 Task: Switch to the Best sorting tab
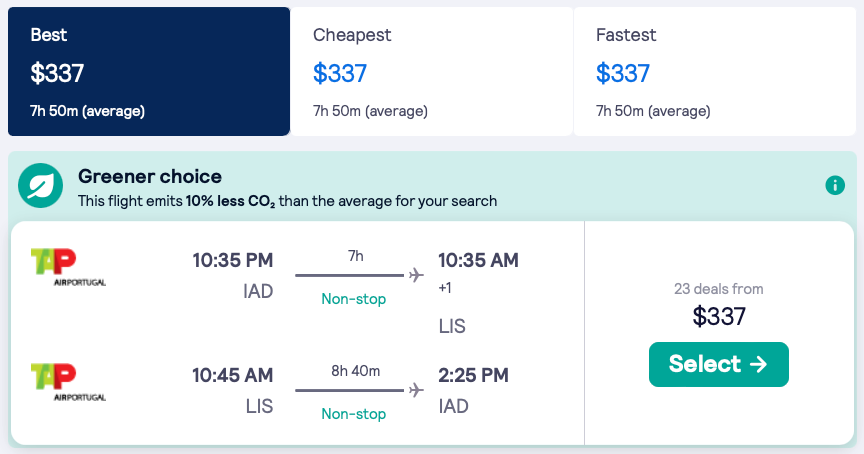(x=149, y=71)
